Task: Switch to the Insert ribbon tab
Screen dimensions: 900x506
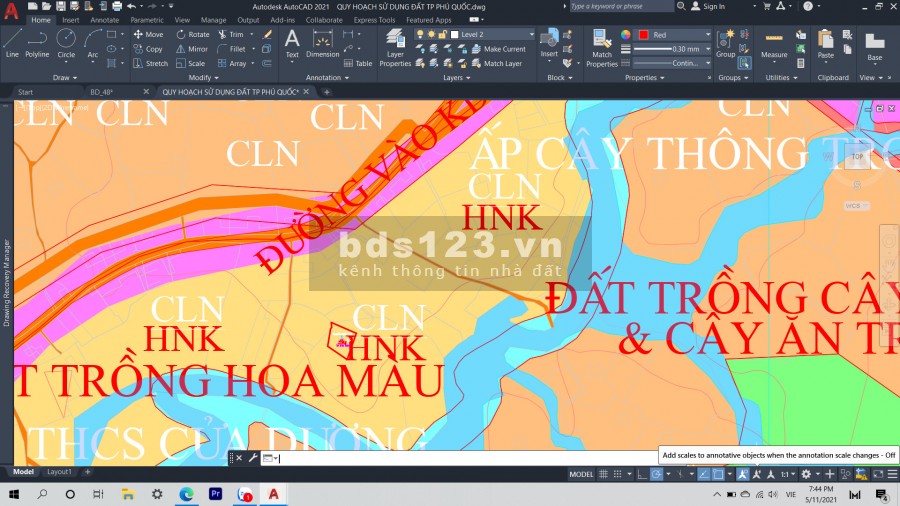Action: coord(71,20)
